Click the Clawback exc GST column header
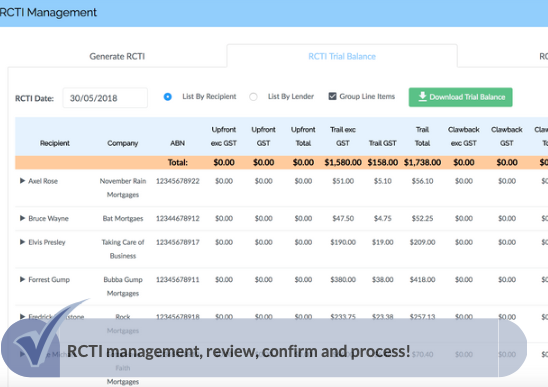Viewport: 548px width, 387px height. point(463,136)
